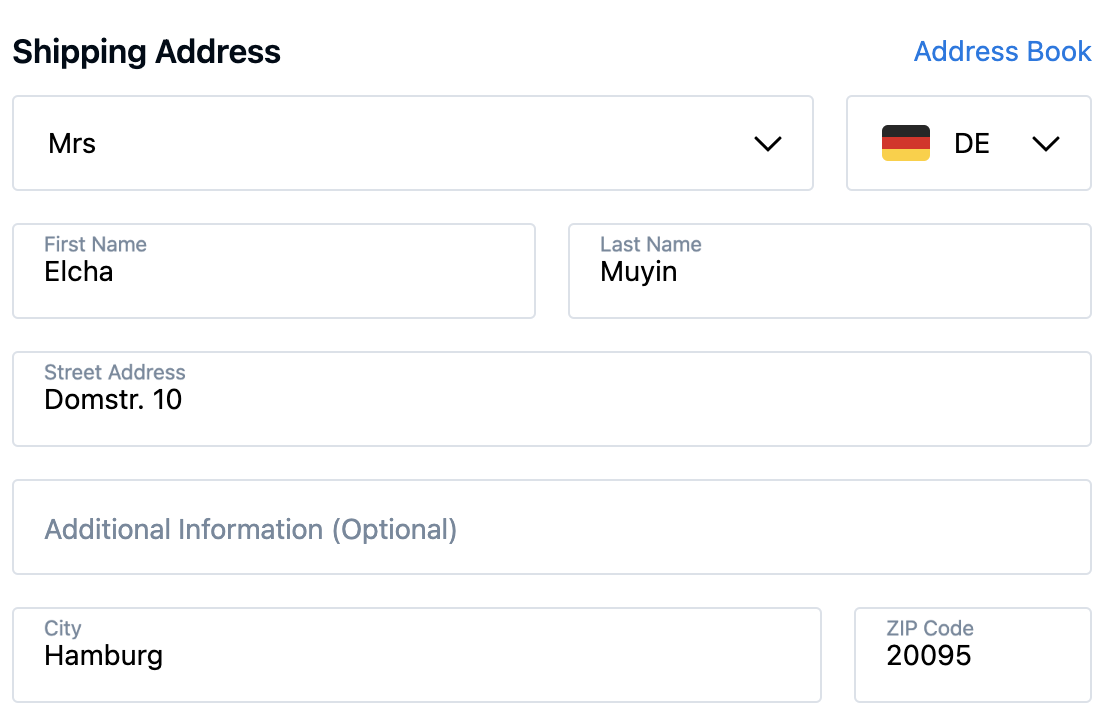The image size is (1106, 720).
Task: Click the "Street Address" field label
Action: point(114,372)
